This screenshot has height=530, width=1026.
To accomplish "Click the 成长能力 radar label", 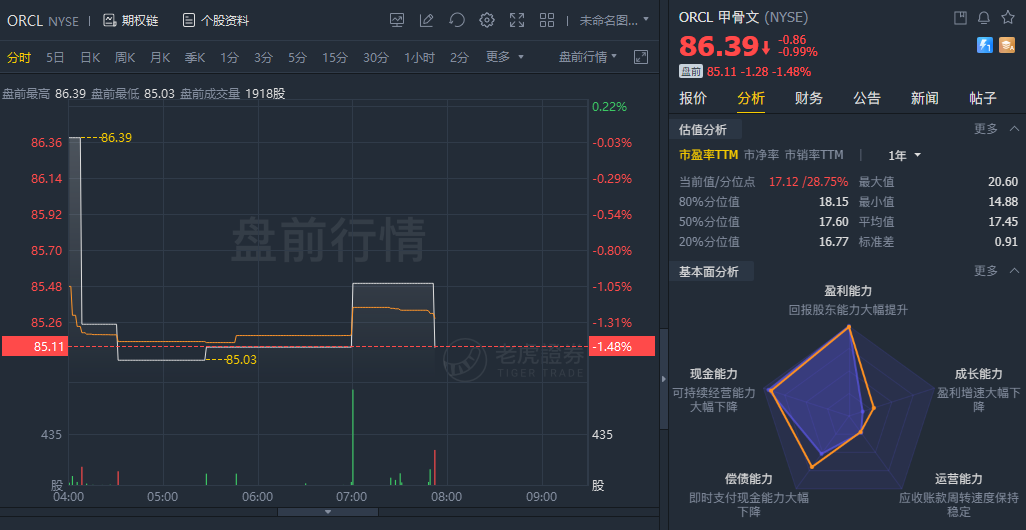I will click(x=978, y=374).
